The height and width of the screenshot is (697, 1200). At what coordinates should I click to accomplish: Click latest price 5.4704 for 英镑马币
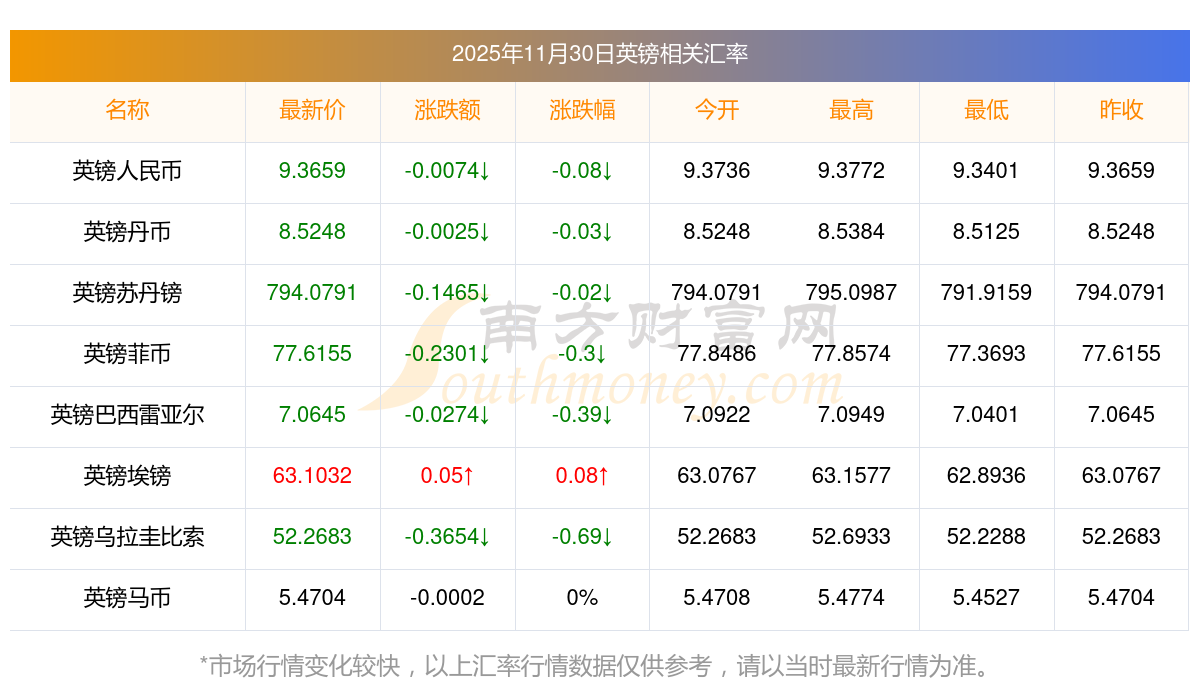(x=312, y=598)
